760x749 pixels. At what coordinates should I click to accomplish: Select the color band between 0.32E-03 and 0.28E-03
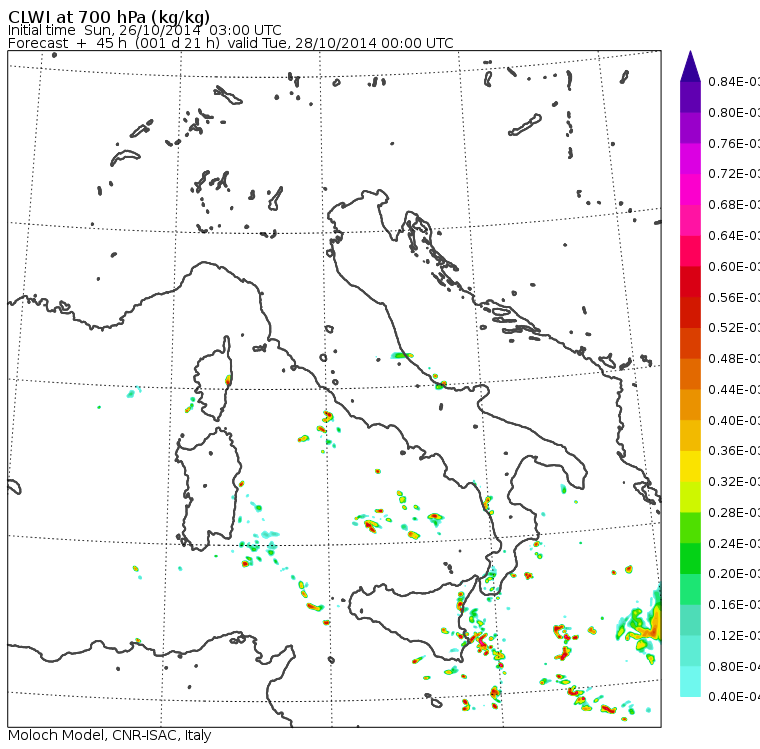click(690, 497)
